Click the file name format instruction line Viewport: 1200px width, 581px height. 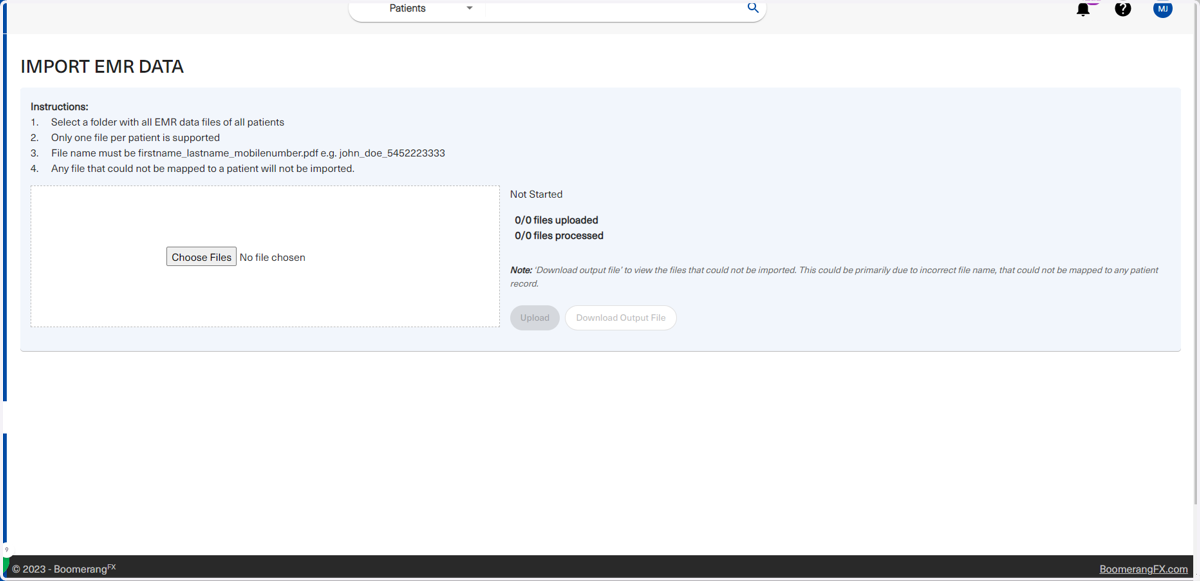[248, 153]
